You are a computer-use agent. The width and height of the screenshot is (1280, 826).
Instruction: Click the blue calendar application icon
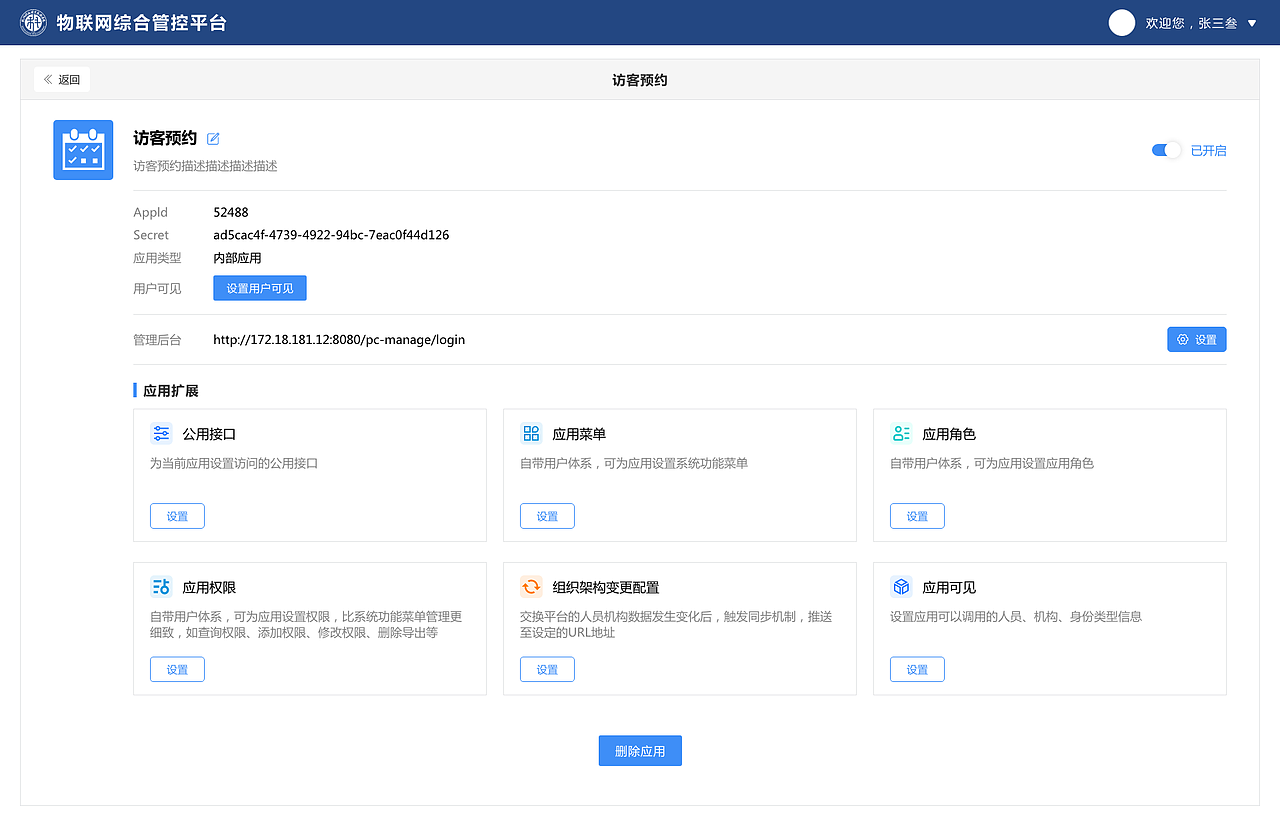(x=83, y=150)
